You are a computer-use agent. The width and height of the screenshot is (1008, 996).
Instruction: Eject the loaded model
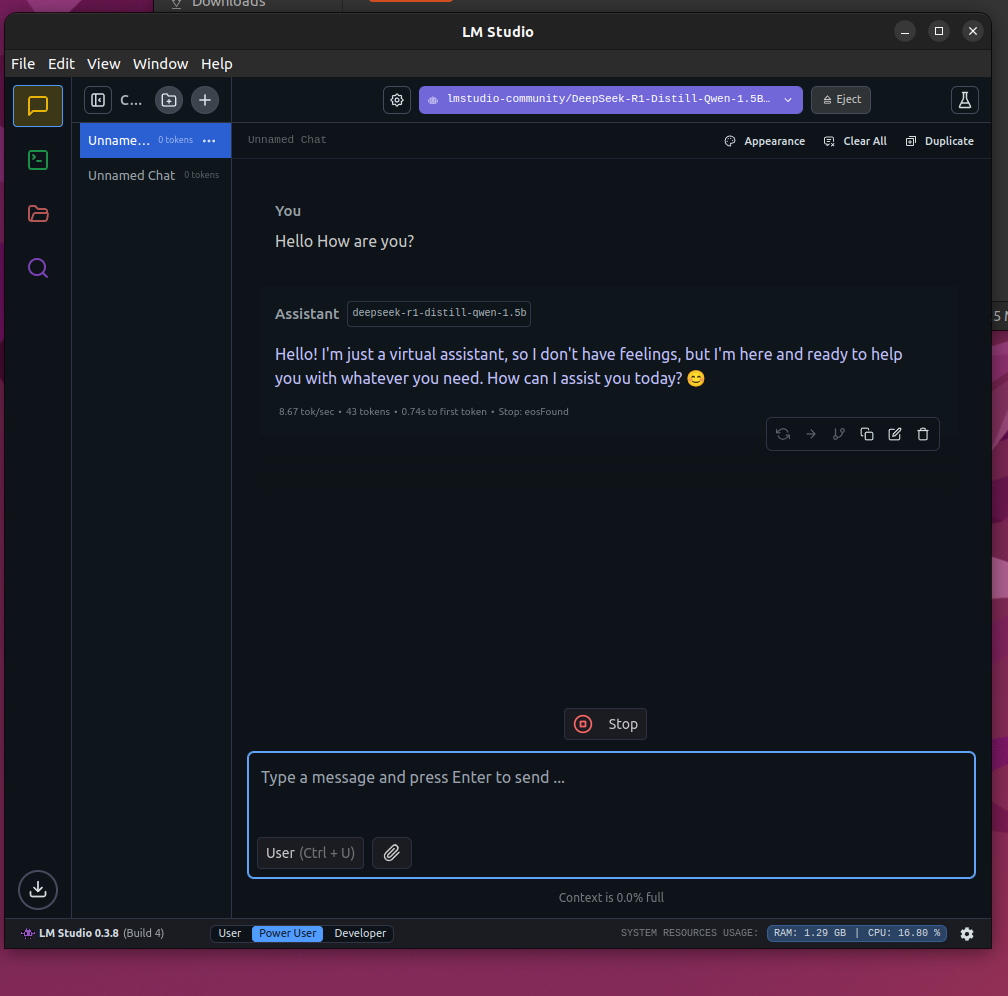tap(840, 99)
